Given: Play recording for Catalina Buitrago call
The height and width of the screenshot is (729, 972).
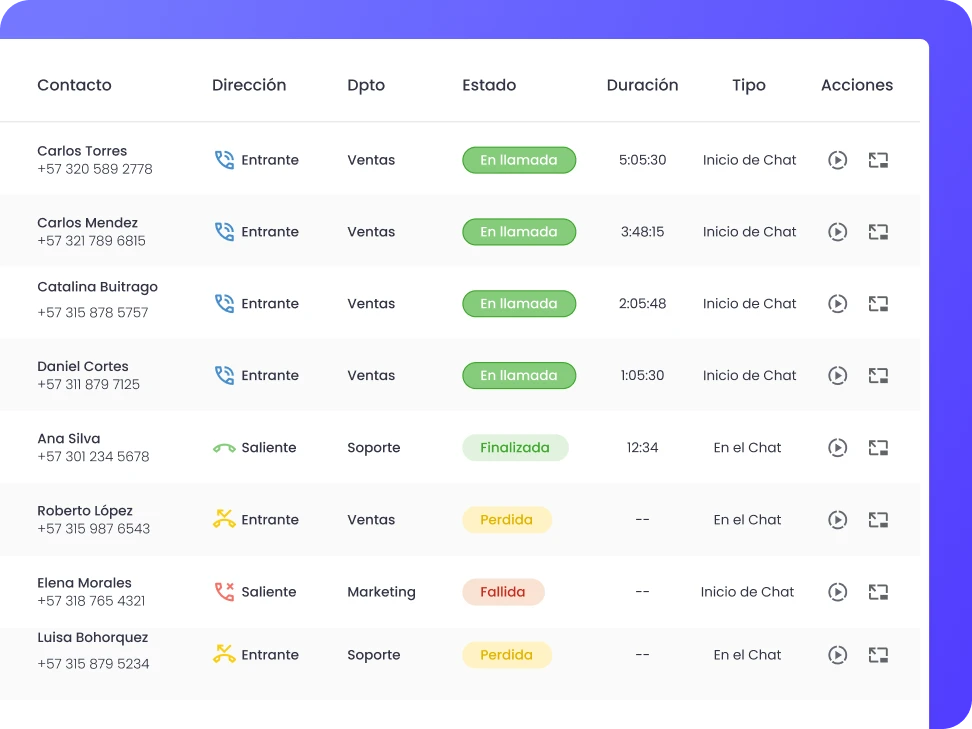Looking at the screenshot, I should coord(837,304).
